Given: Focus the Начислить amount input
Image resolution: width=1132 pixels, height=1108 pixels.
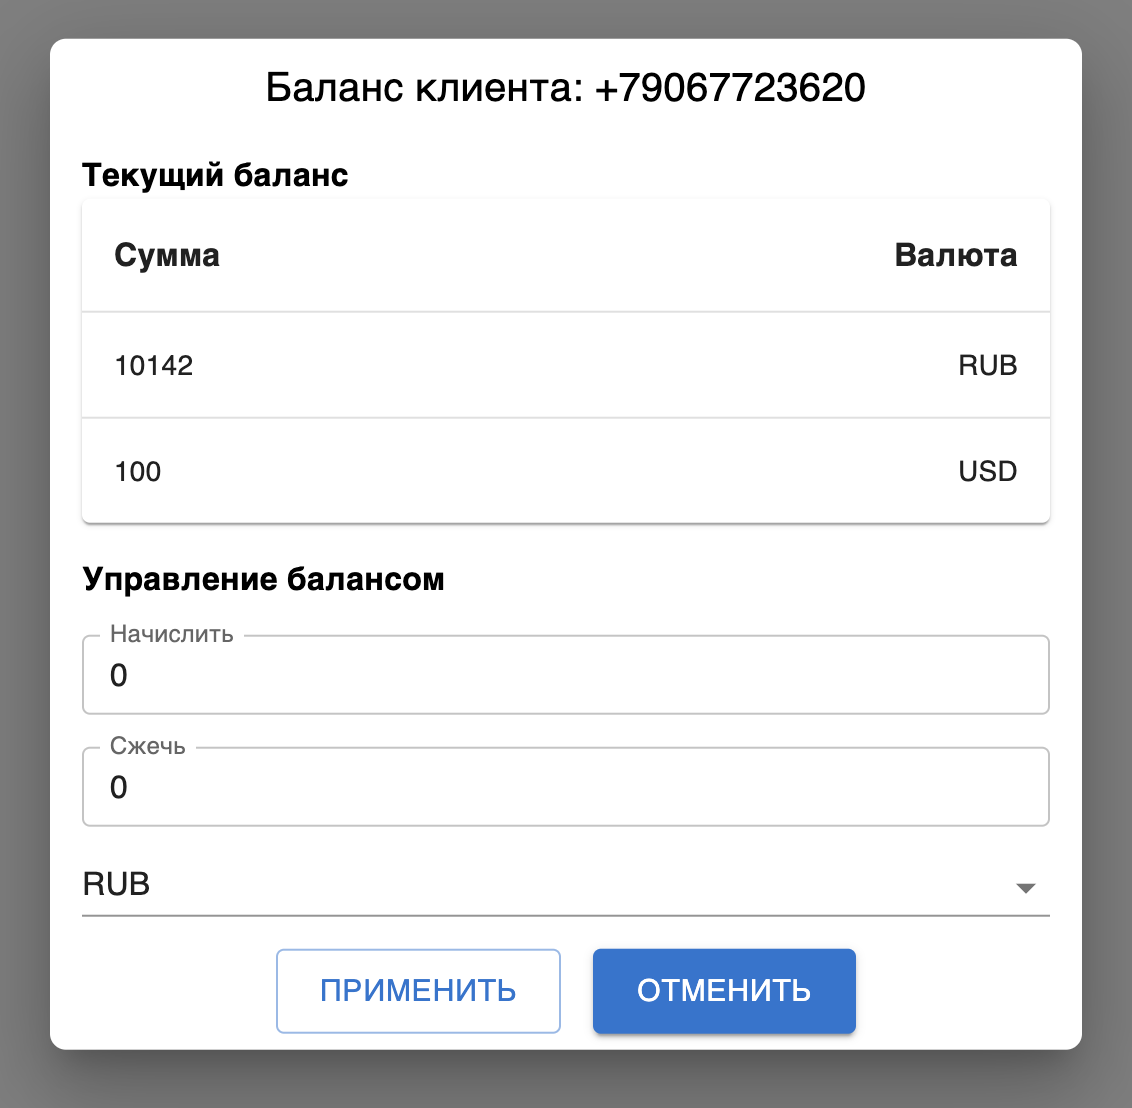Looking at the screenshot, I should pyautogui.click(x=565, y=677).
